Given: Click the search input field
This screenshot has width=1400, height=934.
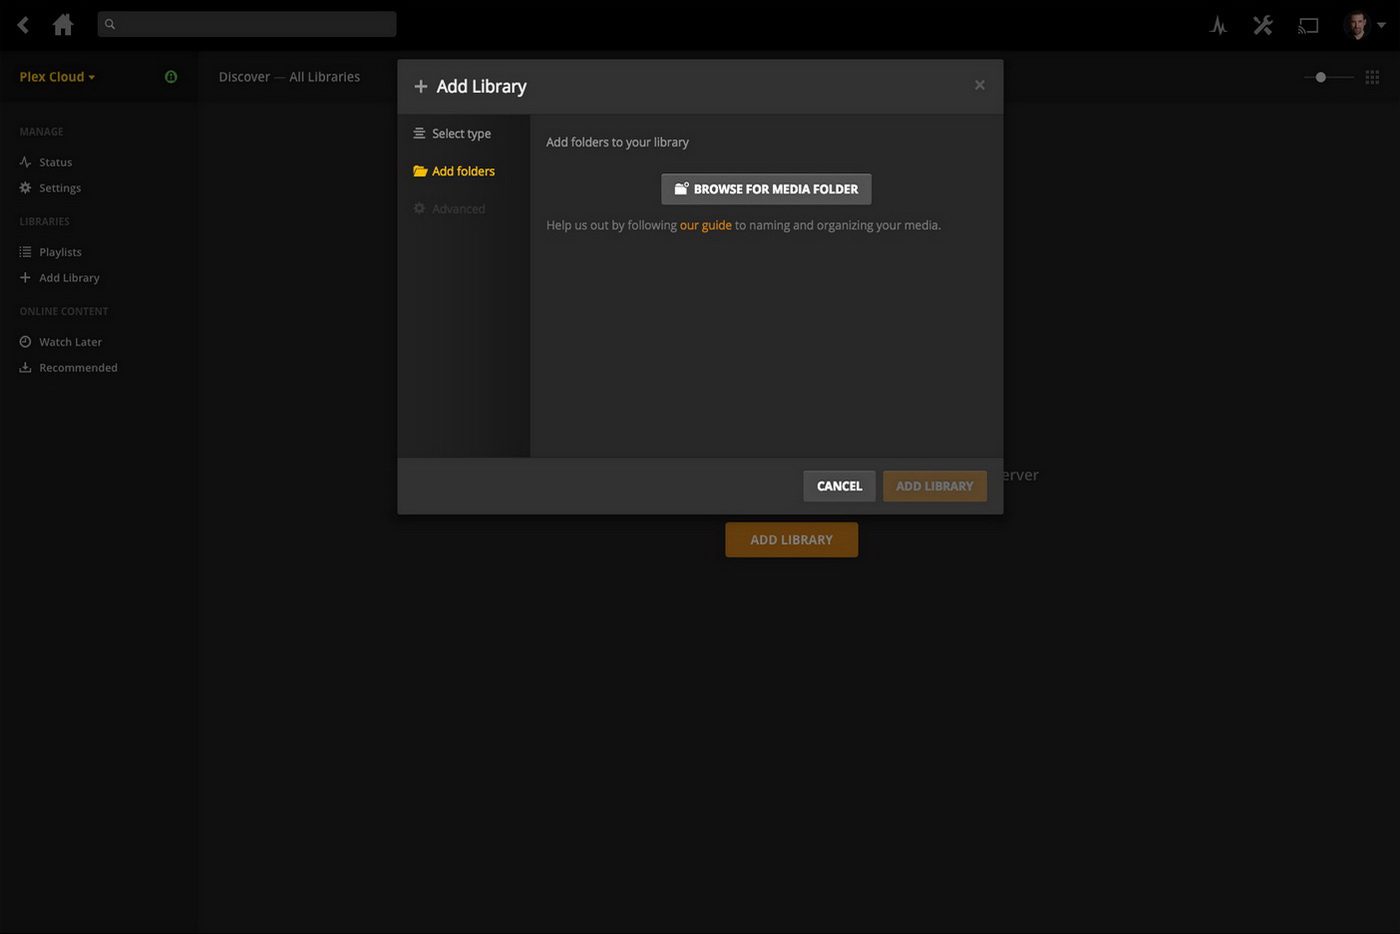Looking at the screenshot, I should [247, 24].
